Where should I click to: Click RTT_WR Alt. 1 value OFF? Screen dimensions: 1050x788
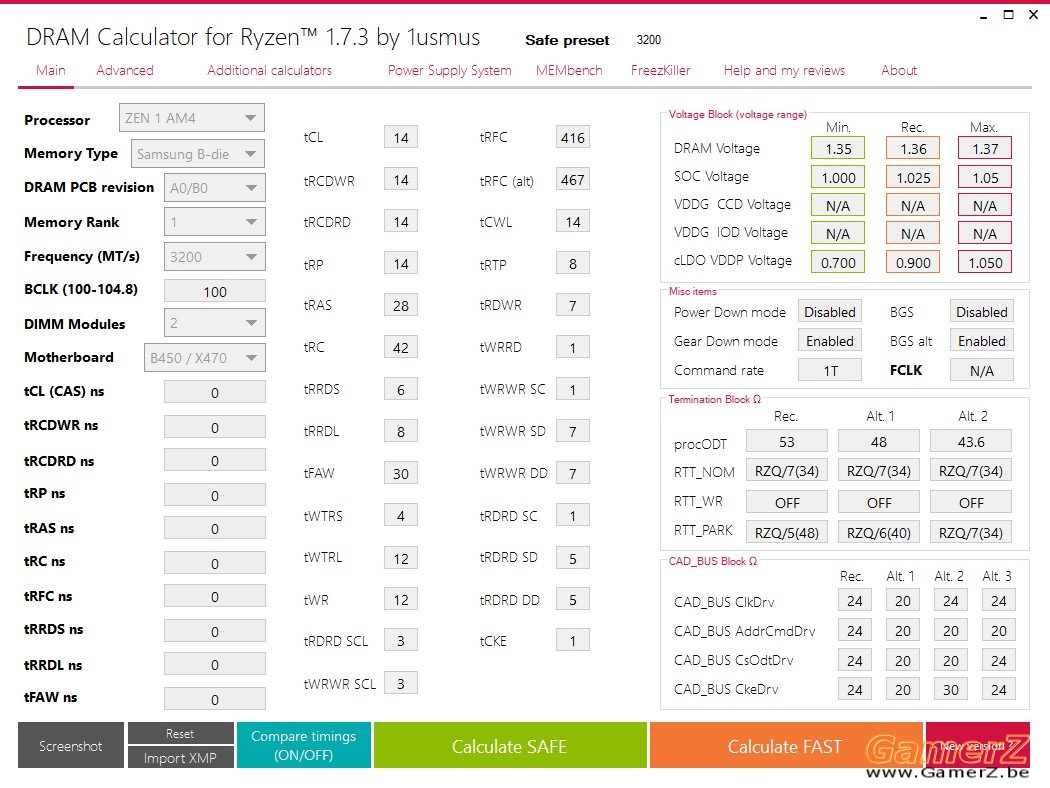(879, 502)
